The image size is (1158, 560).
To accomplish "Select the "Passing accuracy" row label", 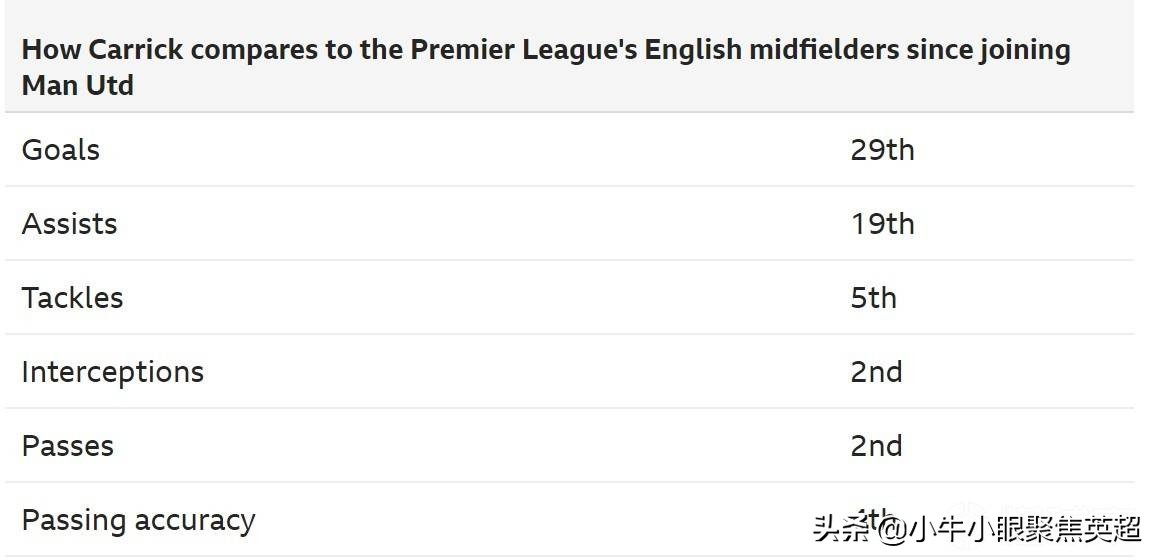I will coord(138,520).
